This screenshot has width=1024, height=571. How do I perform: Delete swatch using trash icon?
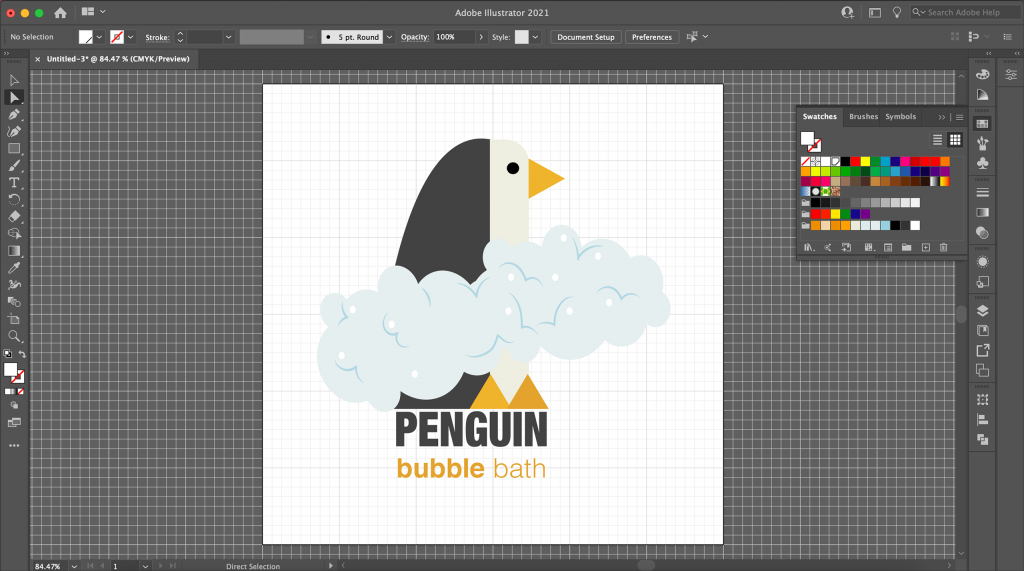943,247
